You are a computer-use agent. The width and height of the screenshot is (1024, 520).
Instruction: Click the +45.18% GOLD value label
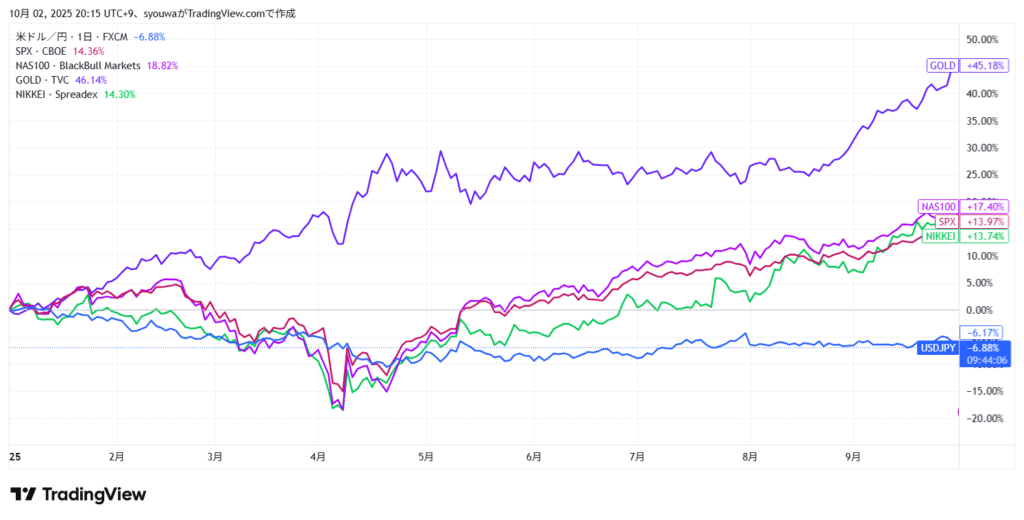985,66
